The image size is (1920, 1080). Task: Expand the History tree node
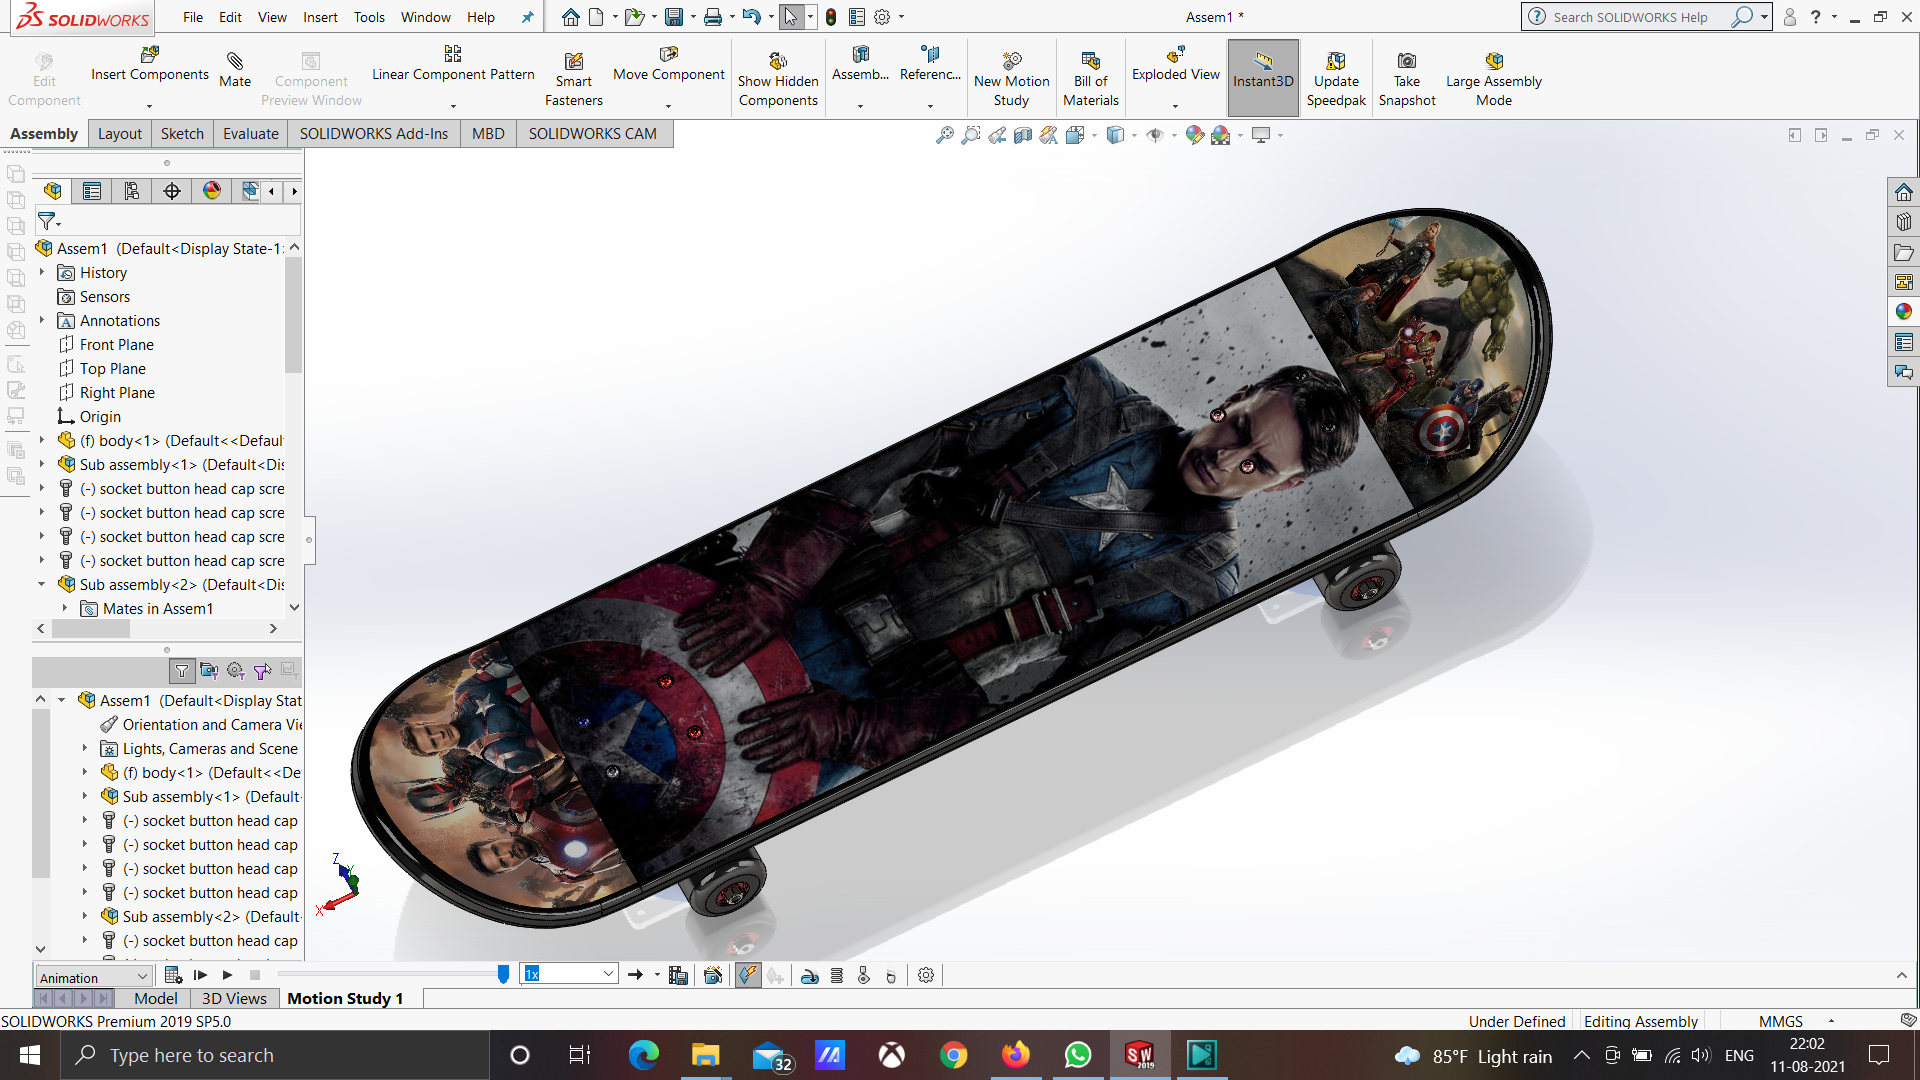coord(42,272)
